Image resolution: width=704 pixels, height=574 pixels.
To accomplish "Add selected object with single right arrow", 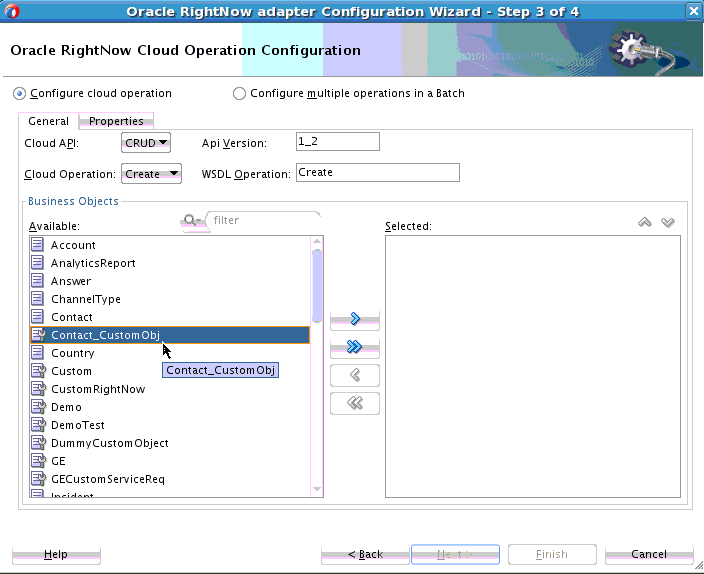I will [355, 319].
